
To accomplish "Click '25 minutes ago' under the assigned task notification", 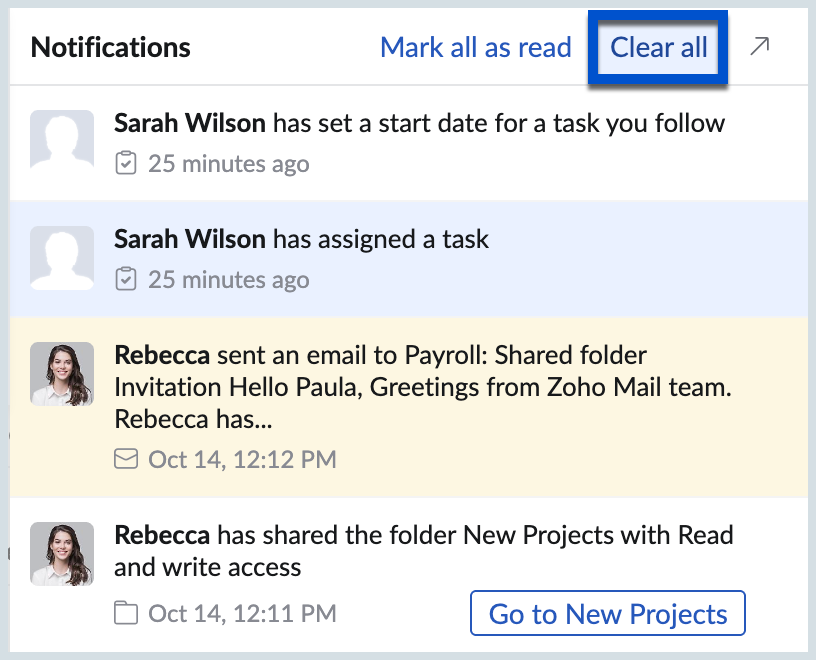I will [x=228, y=280].
